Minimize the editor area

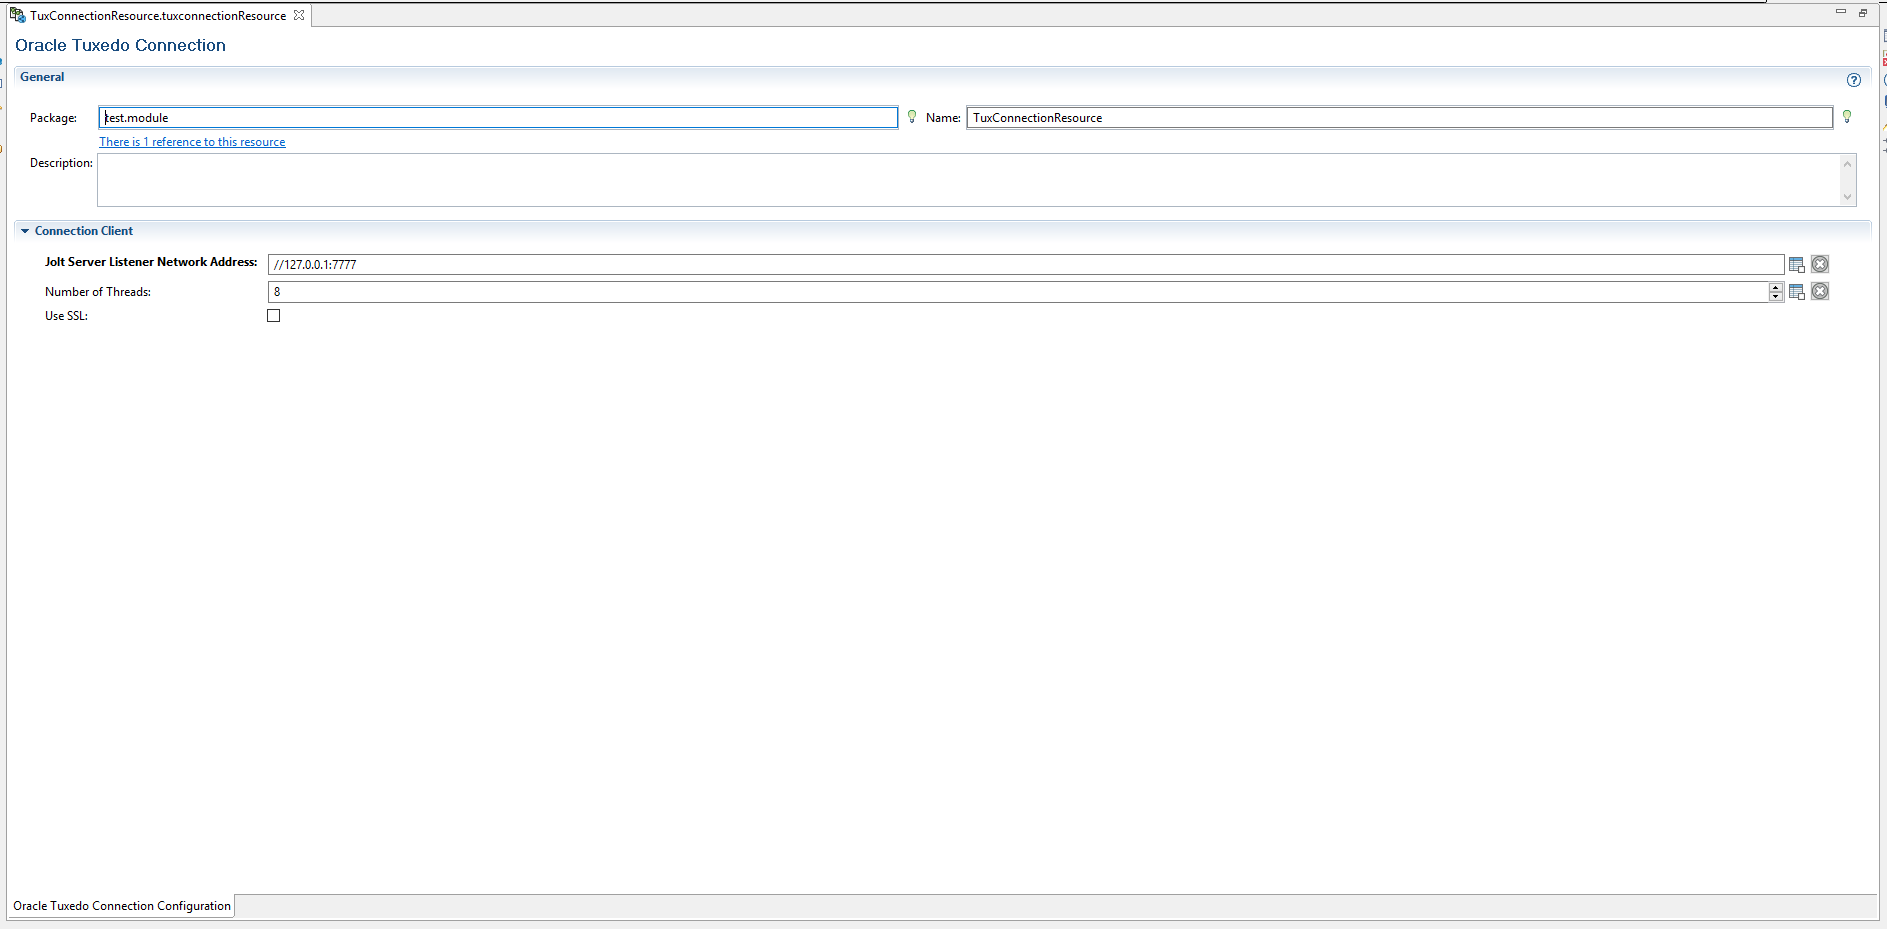click(1840, 11)
